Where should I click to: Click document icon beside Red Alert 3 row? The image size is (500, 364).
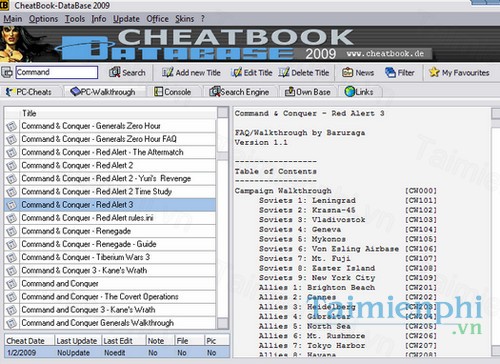[12, 205]
